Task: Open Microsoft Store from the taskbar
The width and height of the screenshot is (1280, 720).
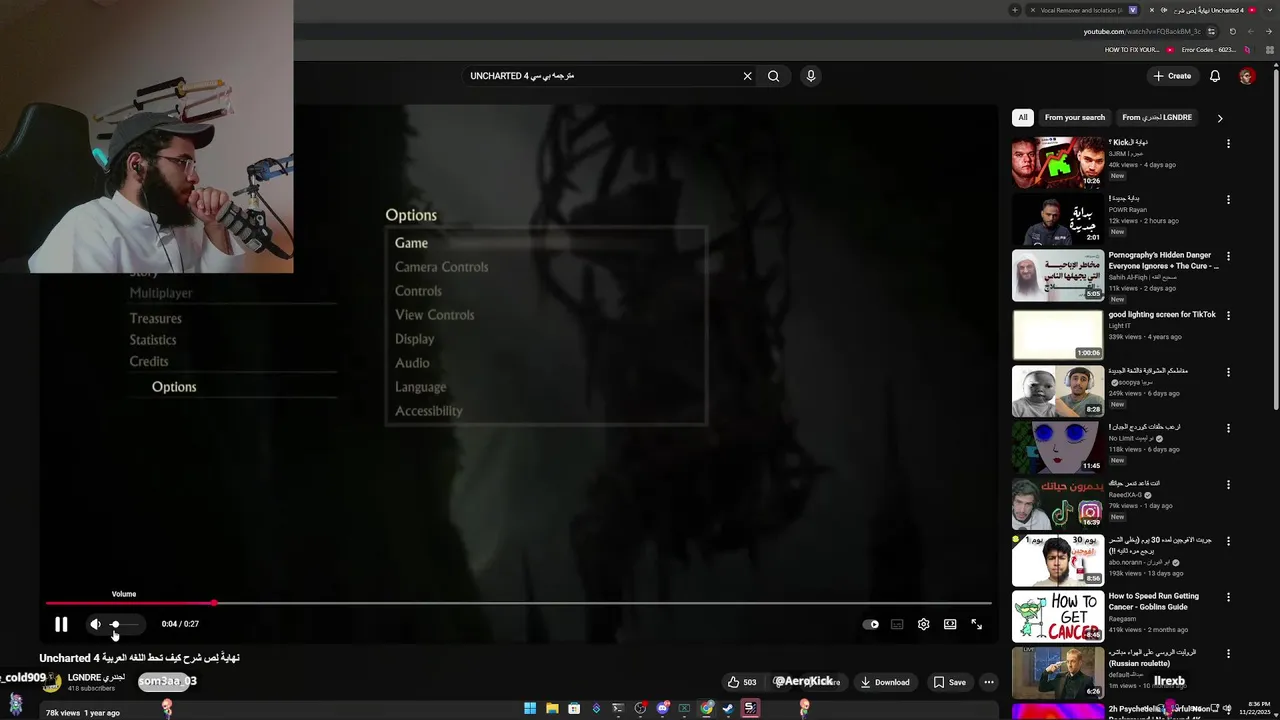Action: [574, 708]
